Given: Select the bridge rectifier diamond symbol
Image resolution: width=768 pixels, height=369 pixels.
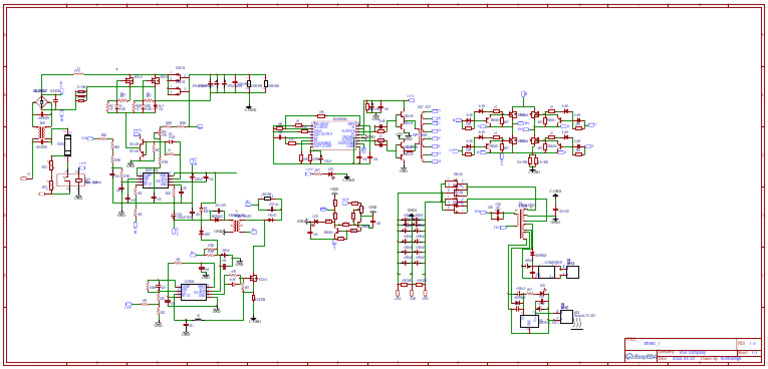Looking at the screenshot, I should [x=42, y=102].
